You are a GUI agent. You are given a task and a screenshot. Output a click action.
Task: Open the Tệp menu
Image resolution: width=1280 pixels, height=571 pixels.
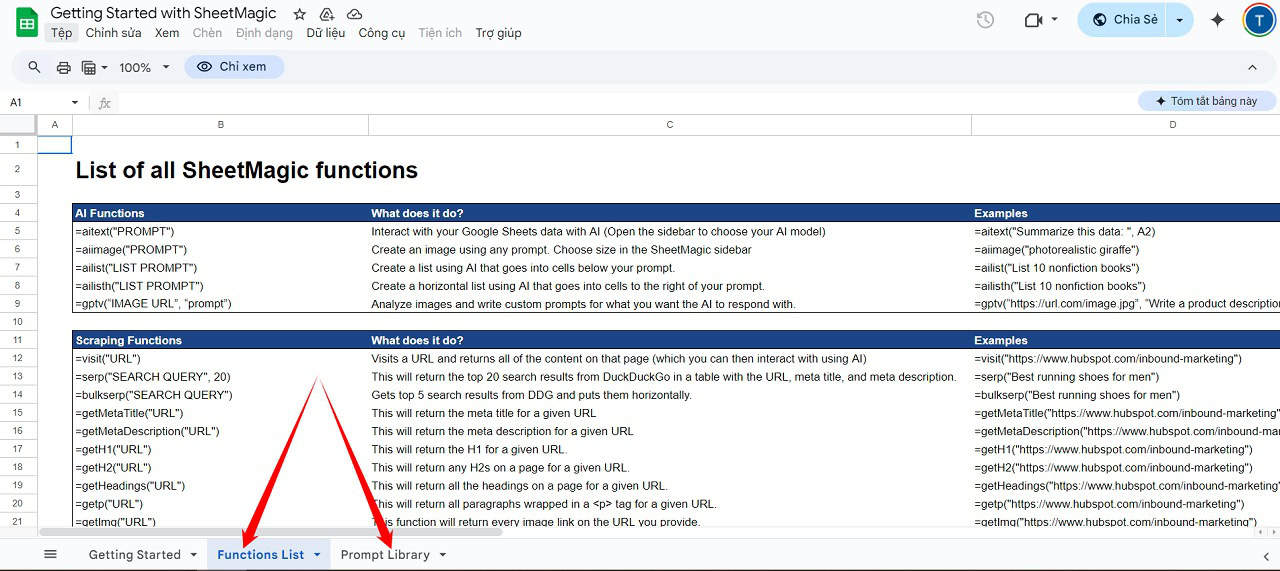click(62, 33)
